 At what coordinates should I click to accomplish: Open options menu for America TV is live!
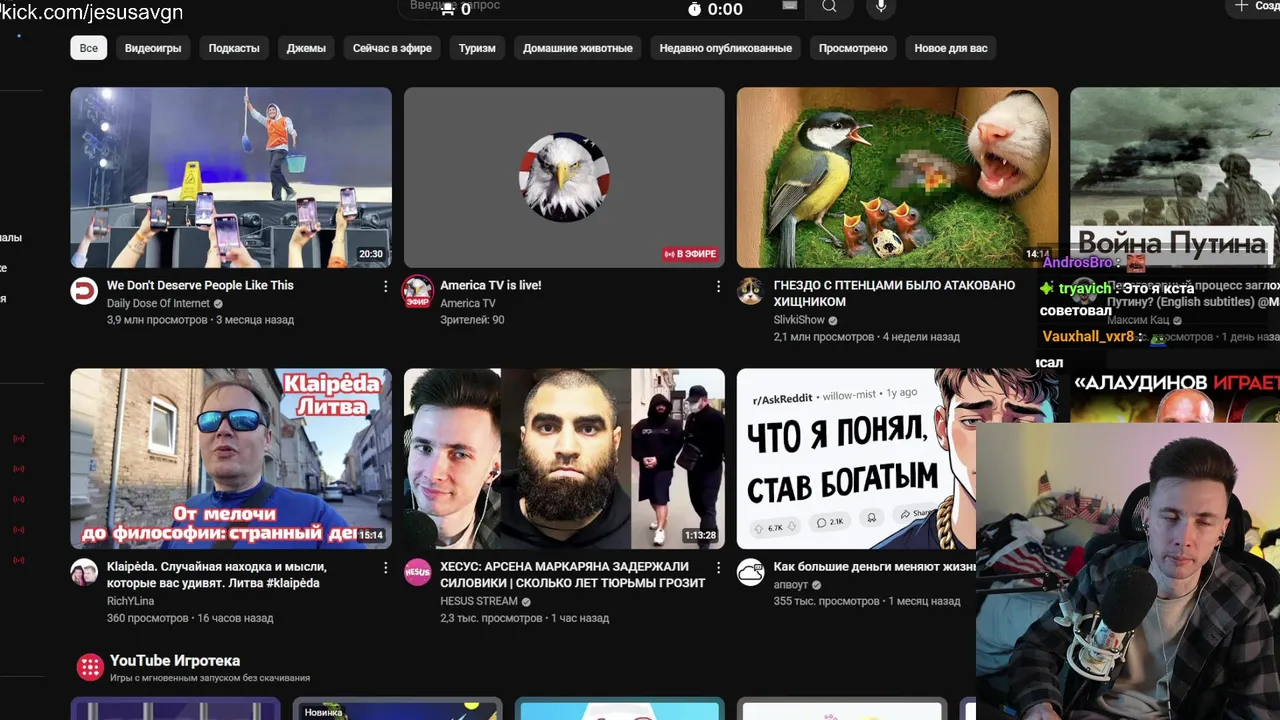click(718, 286)
